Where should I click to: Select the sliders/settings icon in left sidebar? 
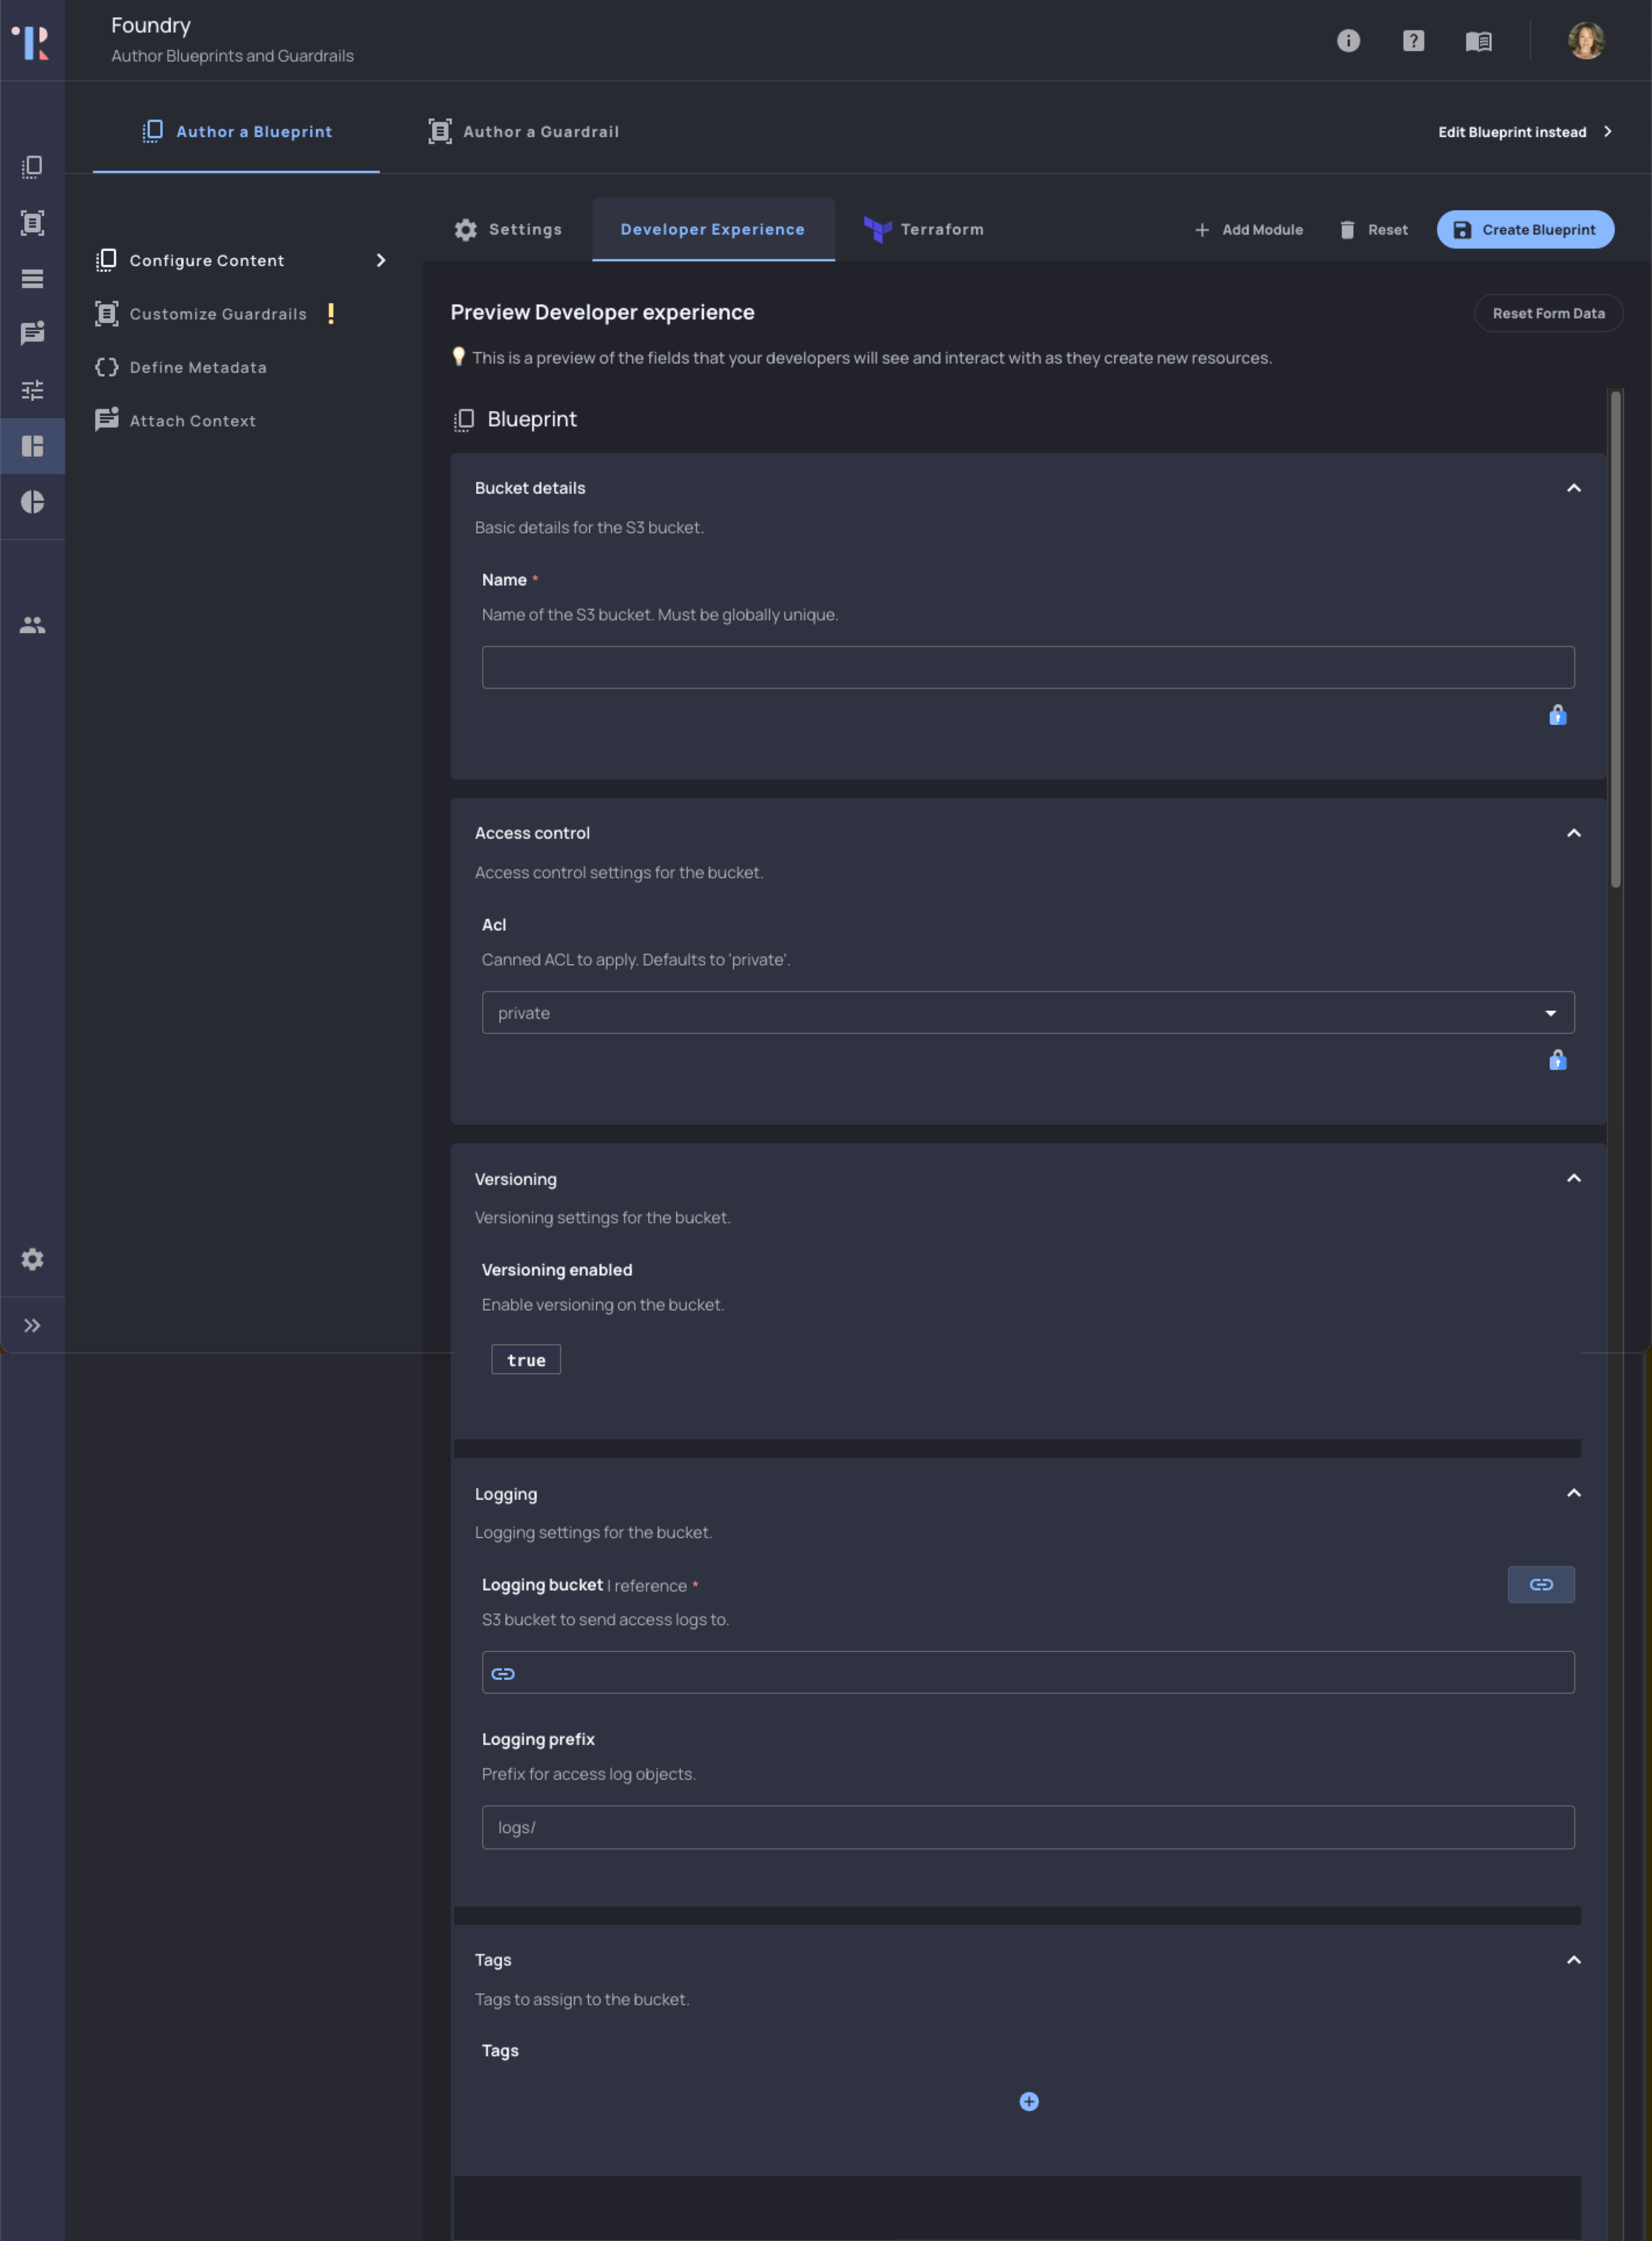pos(33,390)
